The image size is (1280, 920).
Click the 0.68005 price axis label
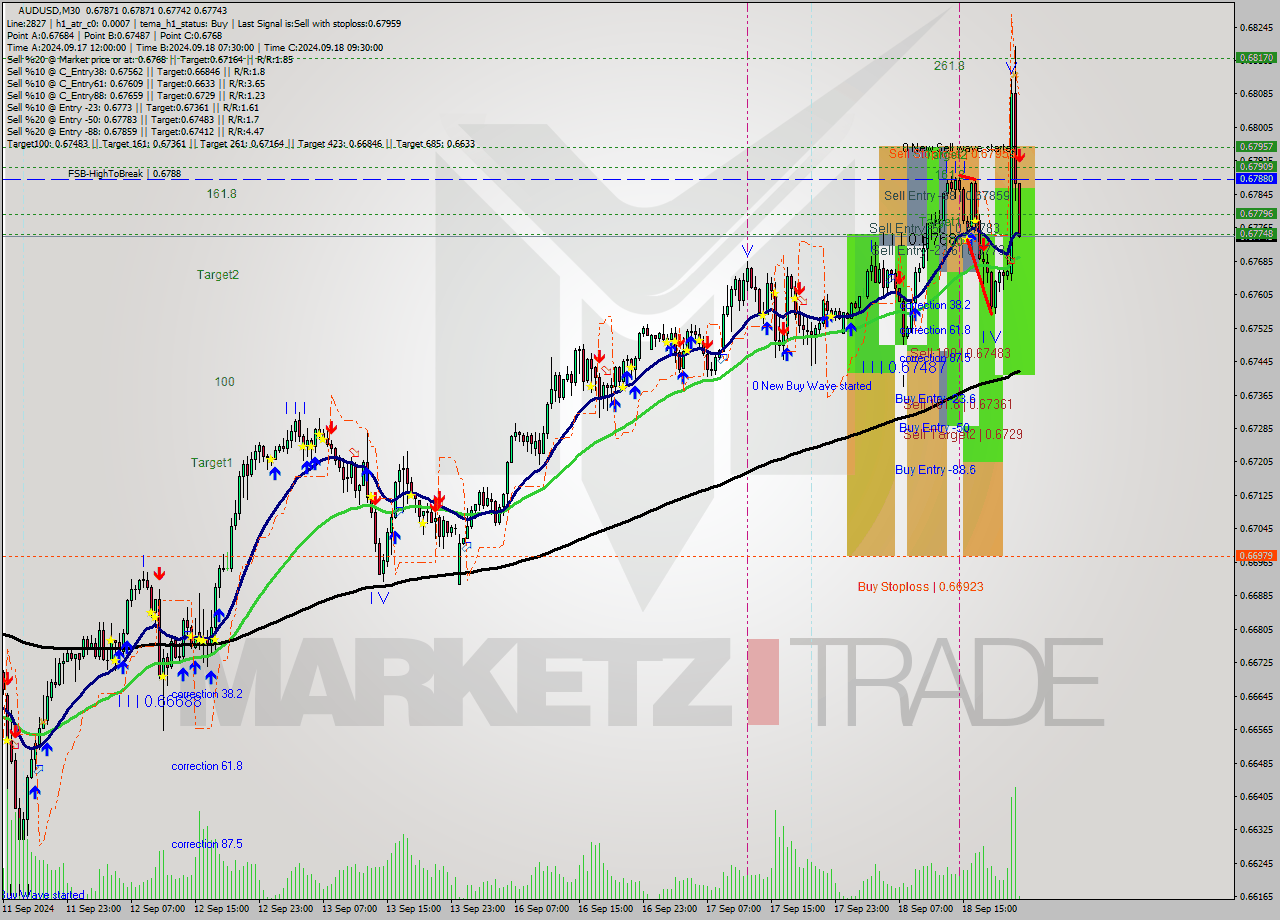coord(1257,128)
